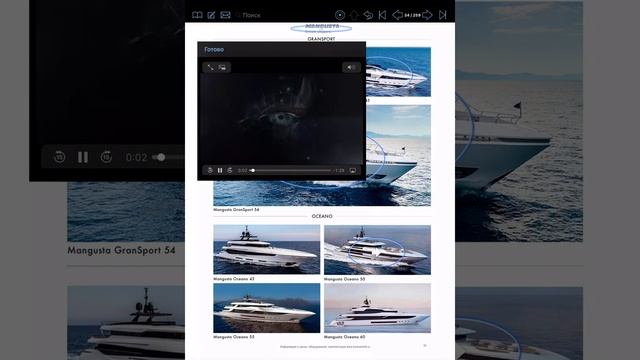Open the Mangusta Oceano 55 yacht image
640x360 pixels.
click(267, 308)
